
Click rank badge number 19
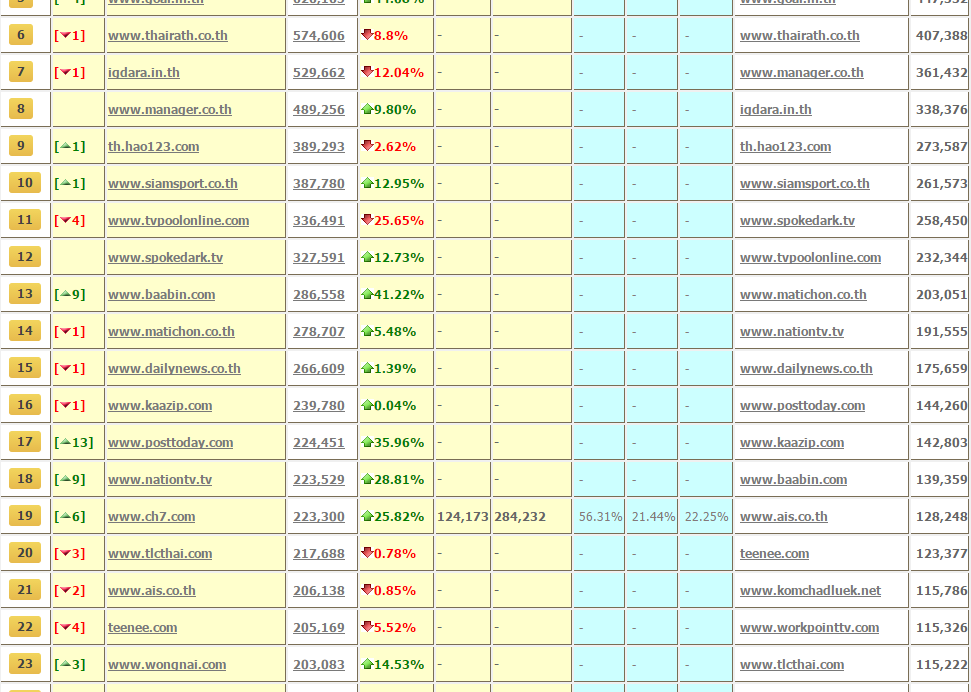[x=25, y=516]
